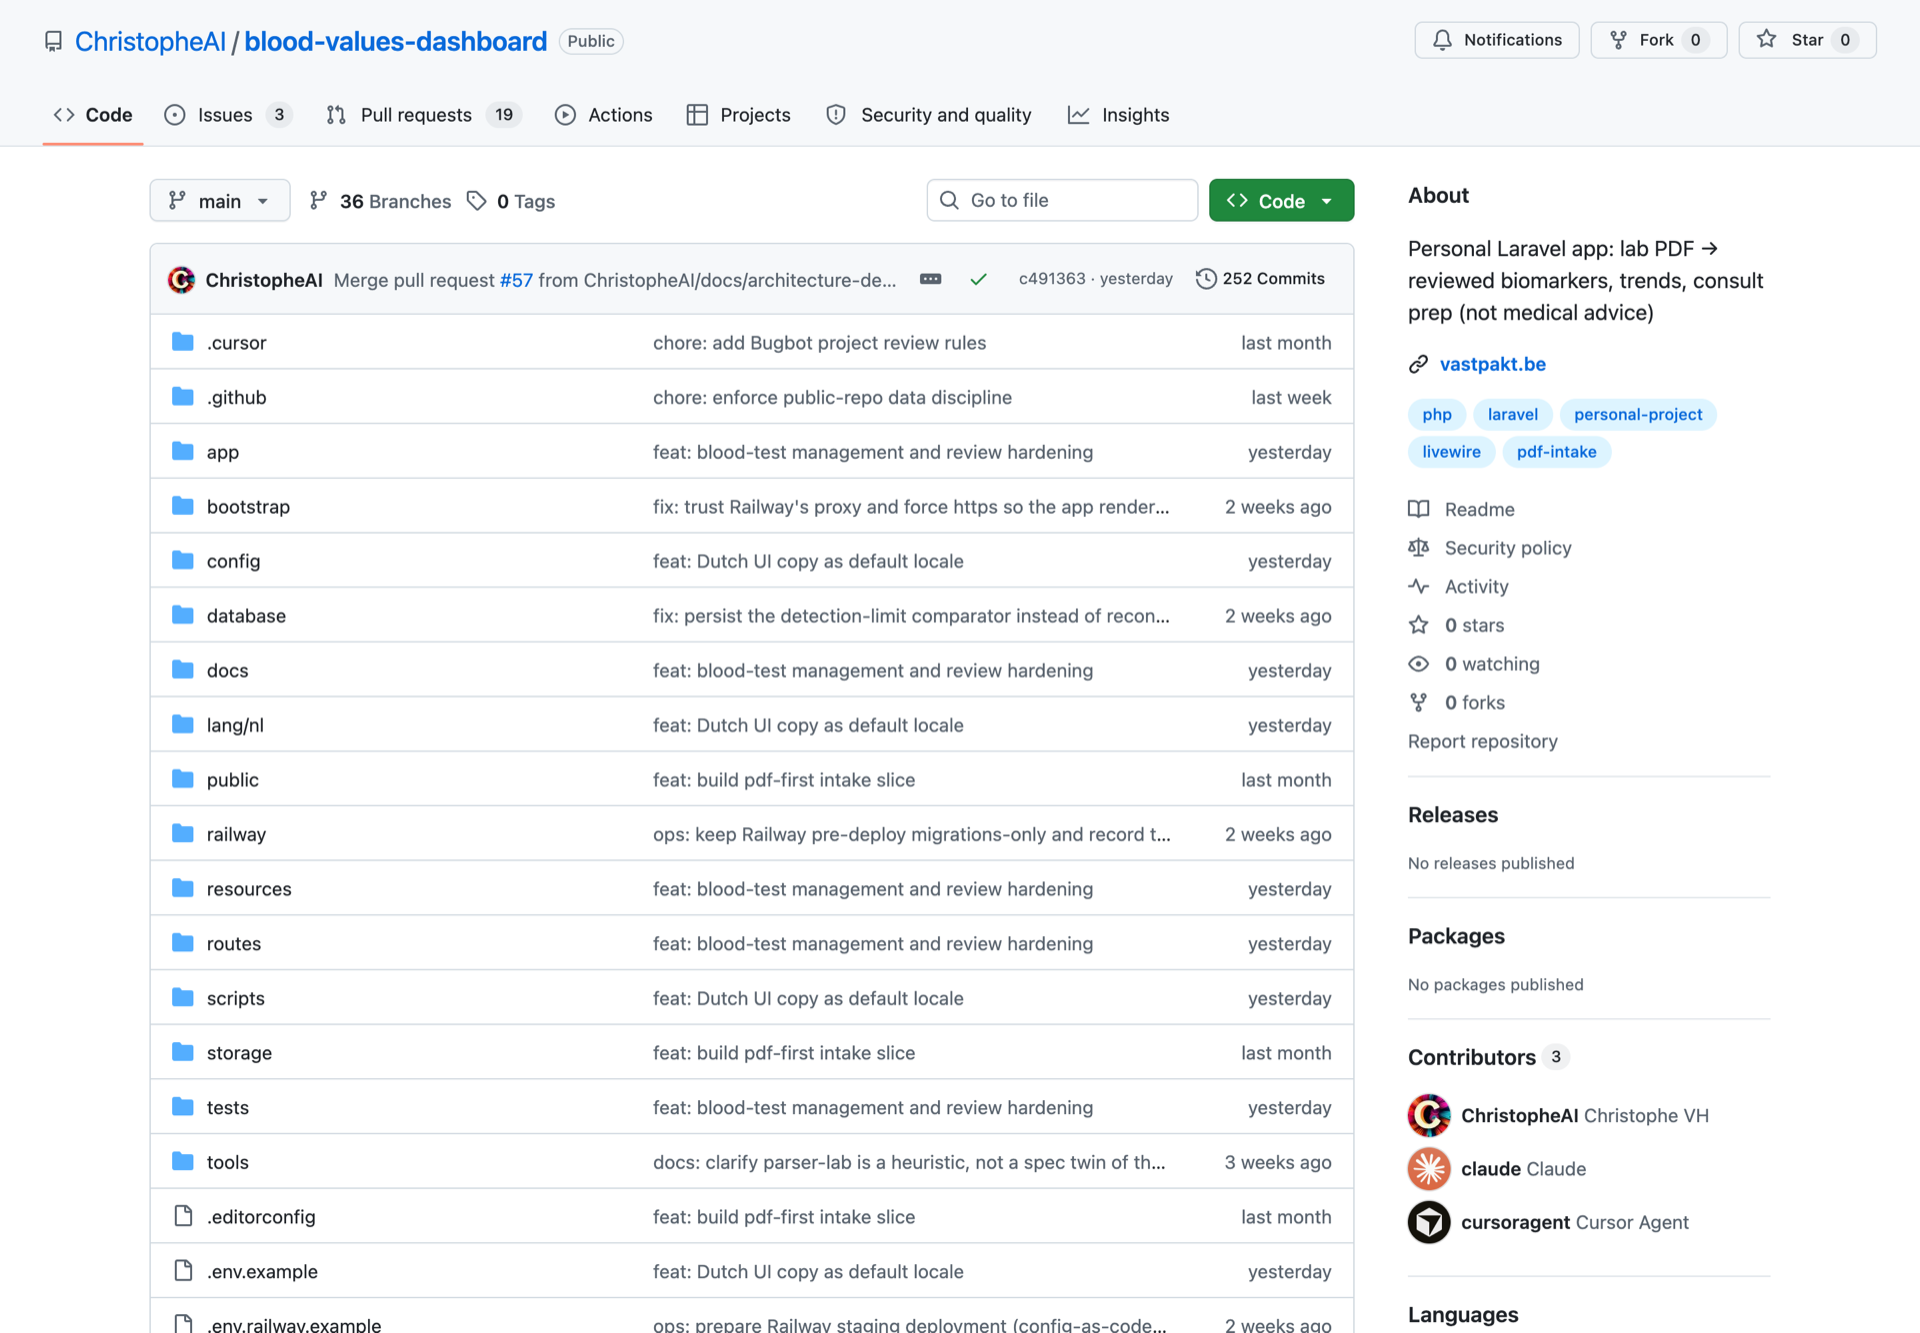
Task: View the Insights tab
Action: (1119, 115)
